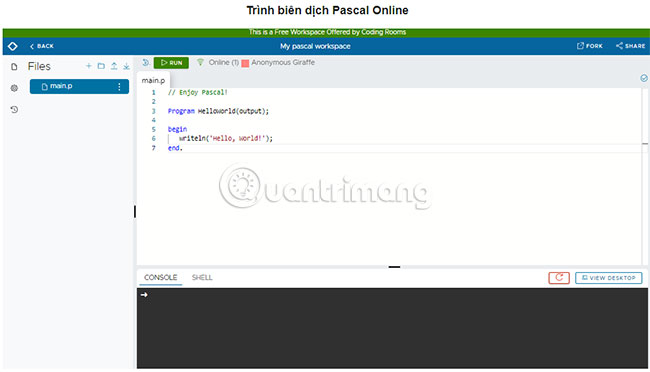Click the horizontal divider handle above the console
The image size is (650, 372).
(394, 267)
